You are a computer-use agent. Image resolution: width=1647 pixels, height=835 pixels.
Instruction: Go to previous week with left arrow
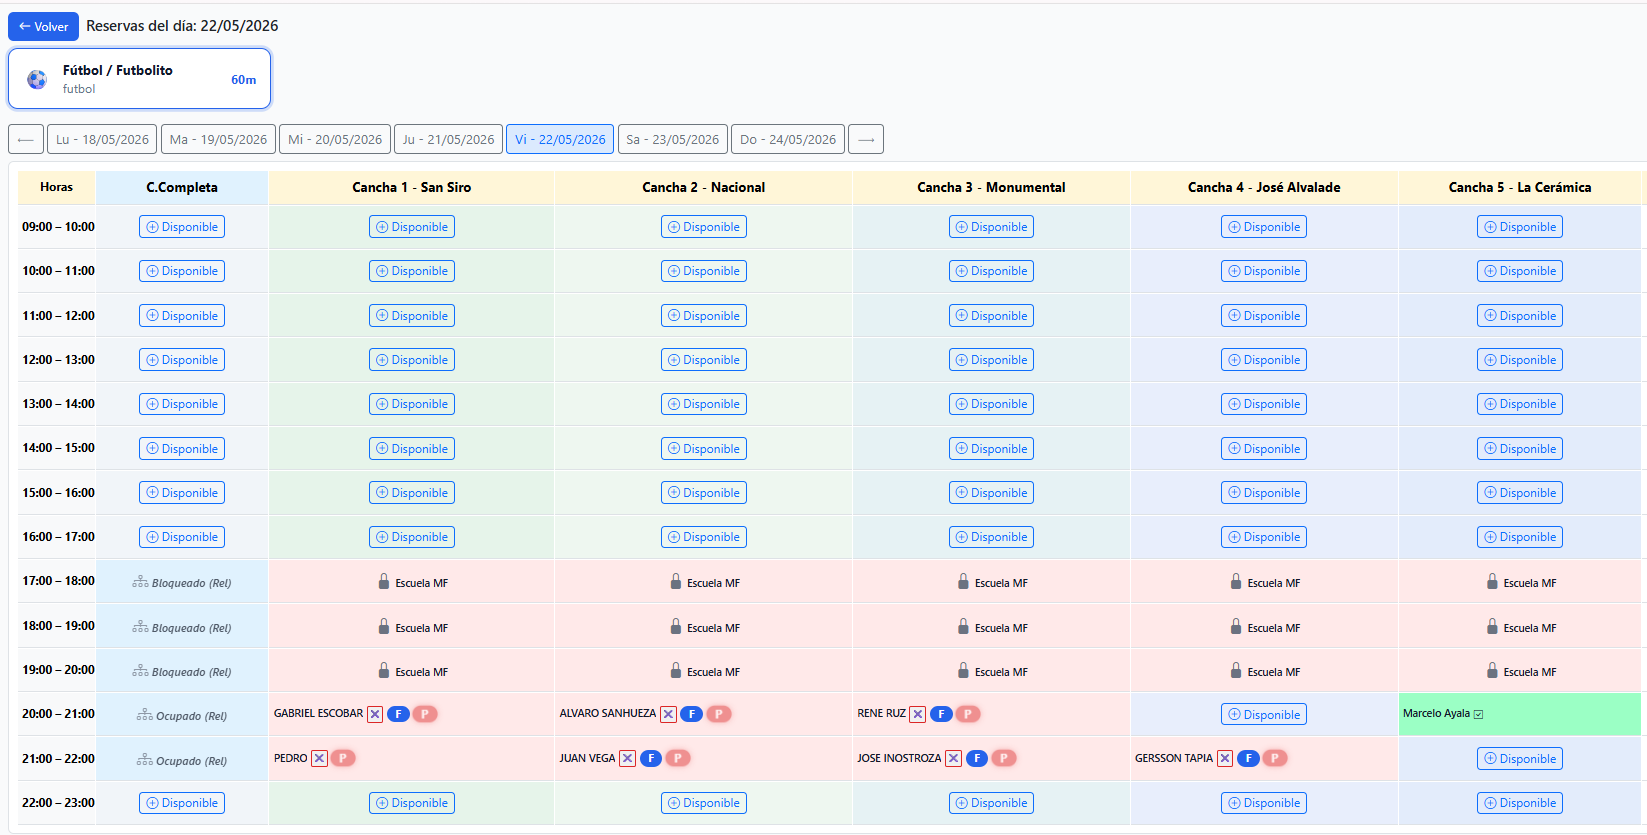coord(26,139)
